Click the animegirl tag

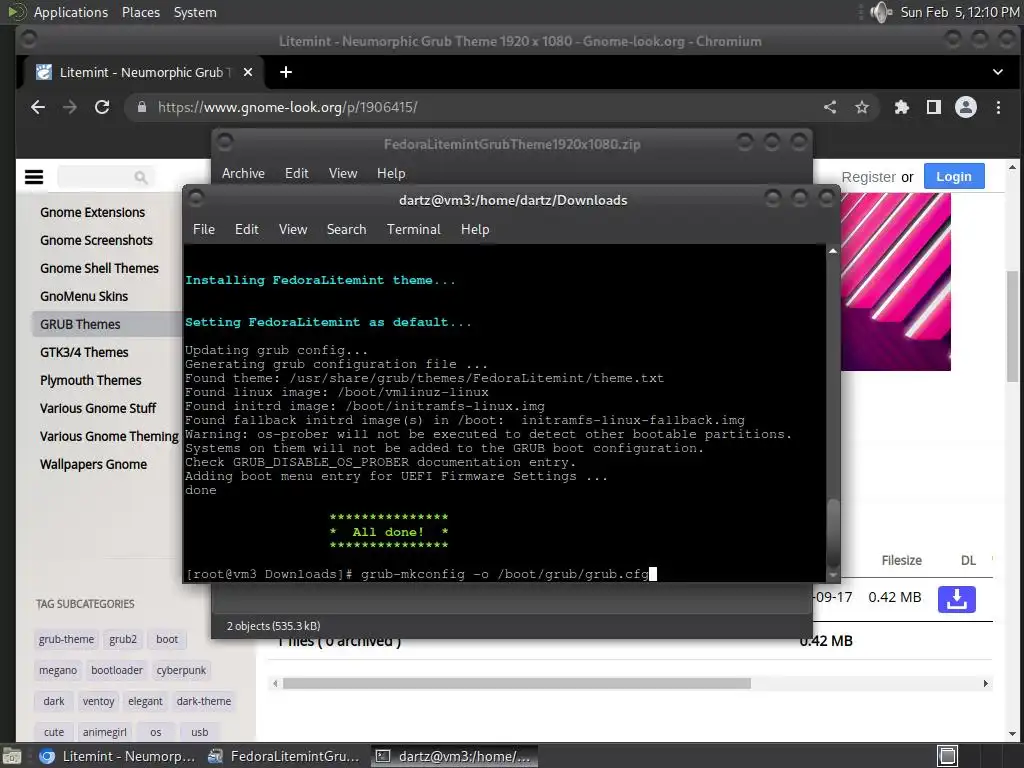104,732
